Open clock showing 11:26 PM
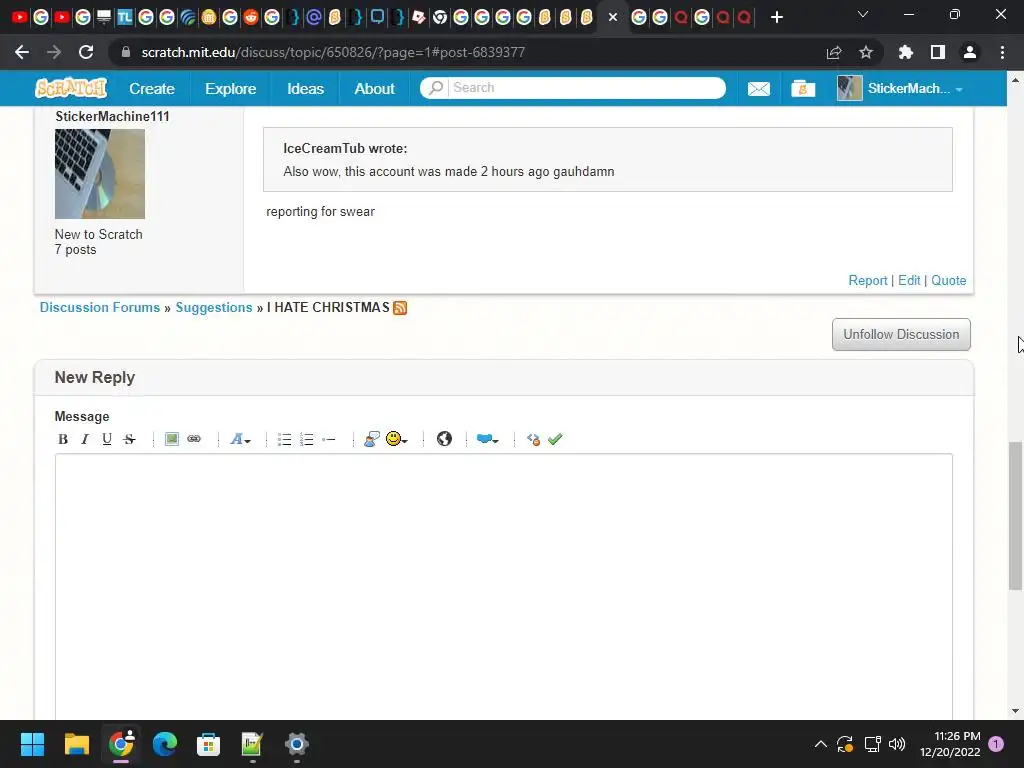Screen dimensions: 1024x768 [x=950, y=744]
